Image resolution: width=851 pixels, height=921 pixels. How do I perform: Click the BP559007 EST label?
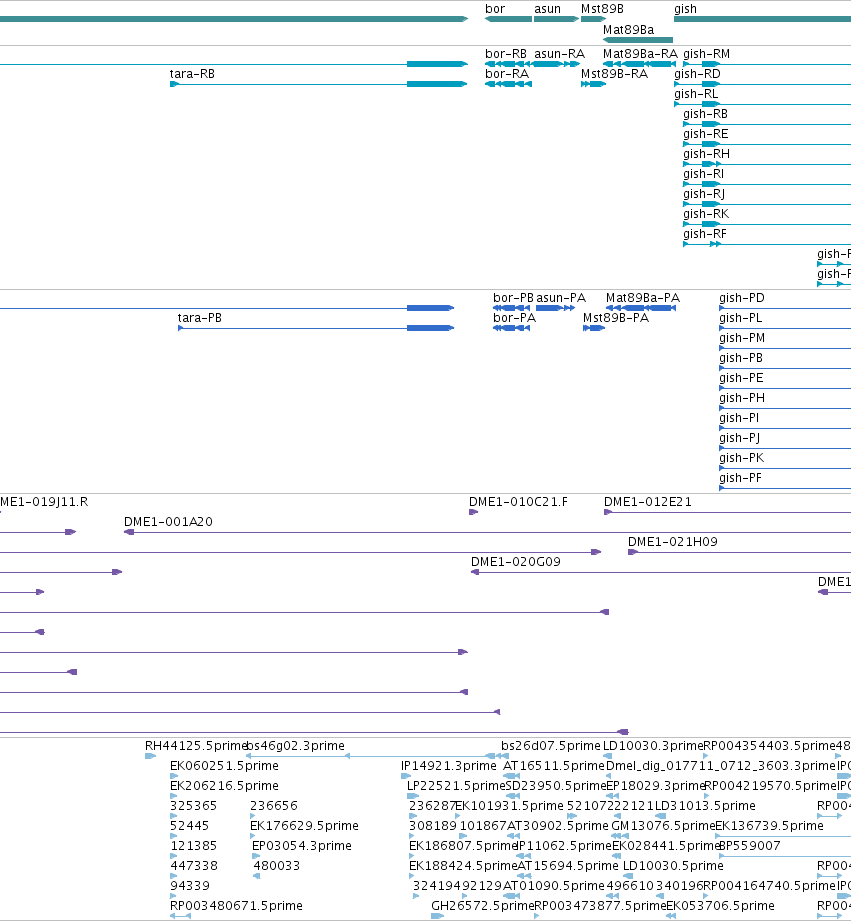(x=749, y=845)
